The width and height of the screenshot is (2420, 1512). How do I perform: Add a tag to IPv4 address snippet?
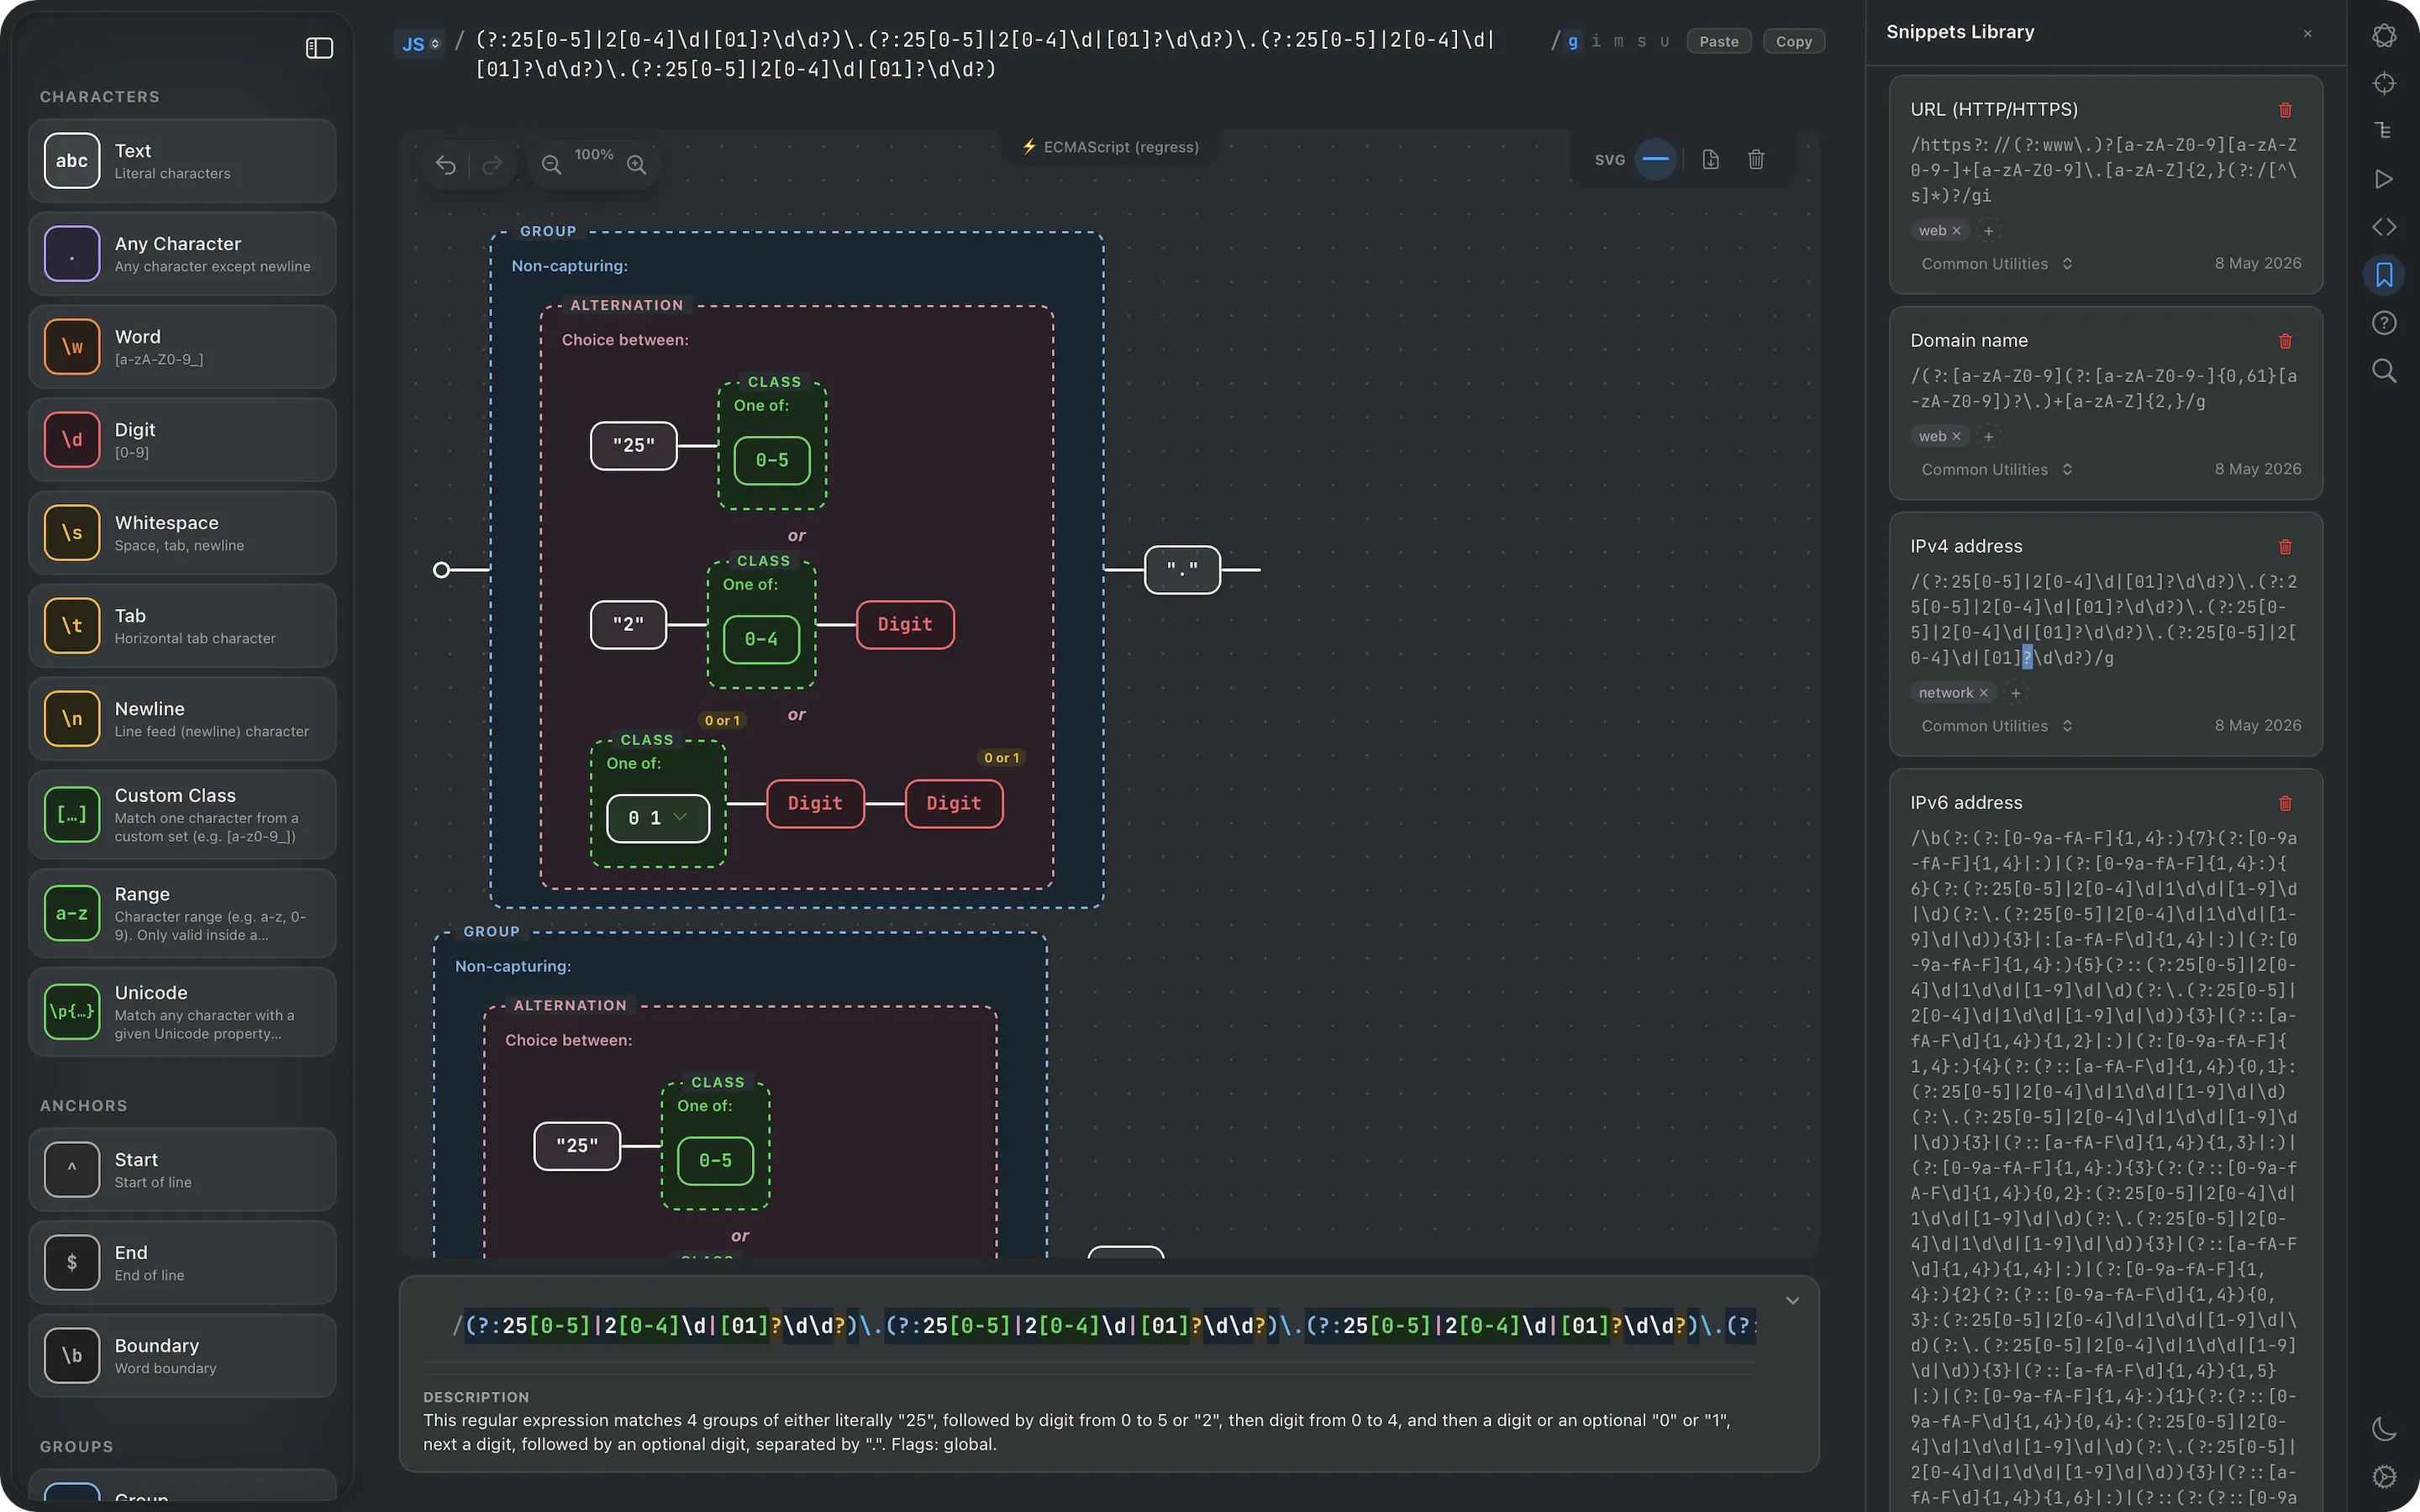click(2016, 693)
